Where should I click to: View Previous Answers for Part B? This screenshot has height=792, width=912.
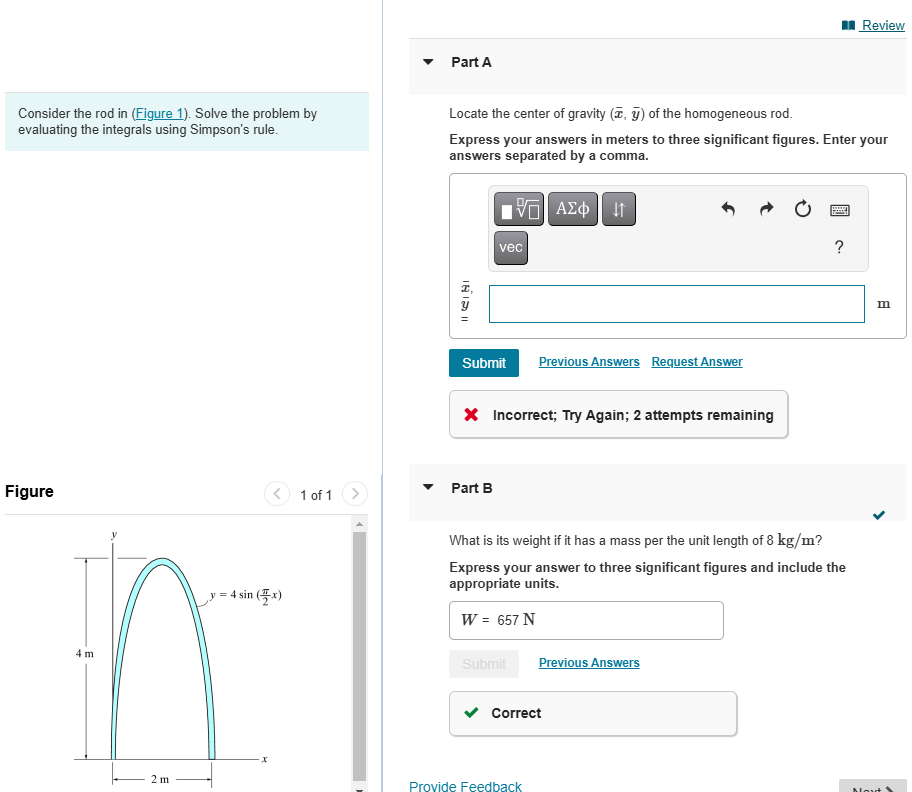(588, 662)
